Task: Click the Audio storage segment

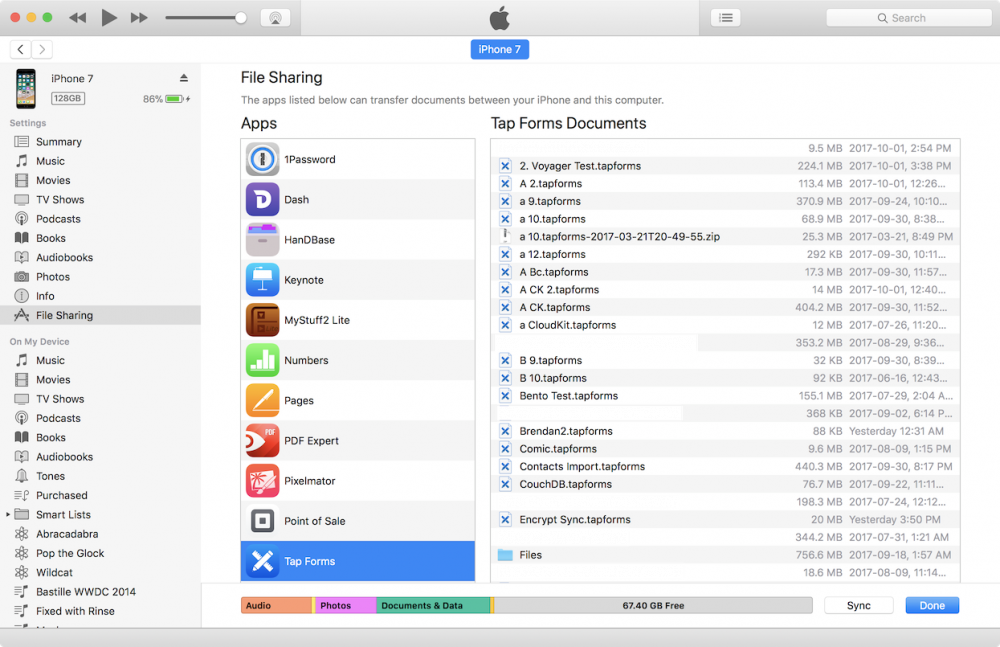Action: [276, 606]
